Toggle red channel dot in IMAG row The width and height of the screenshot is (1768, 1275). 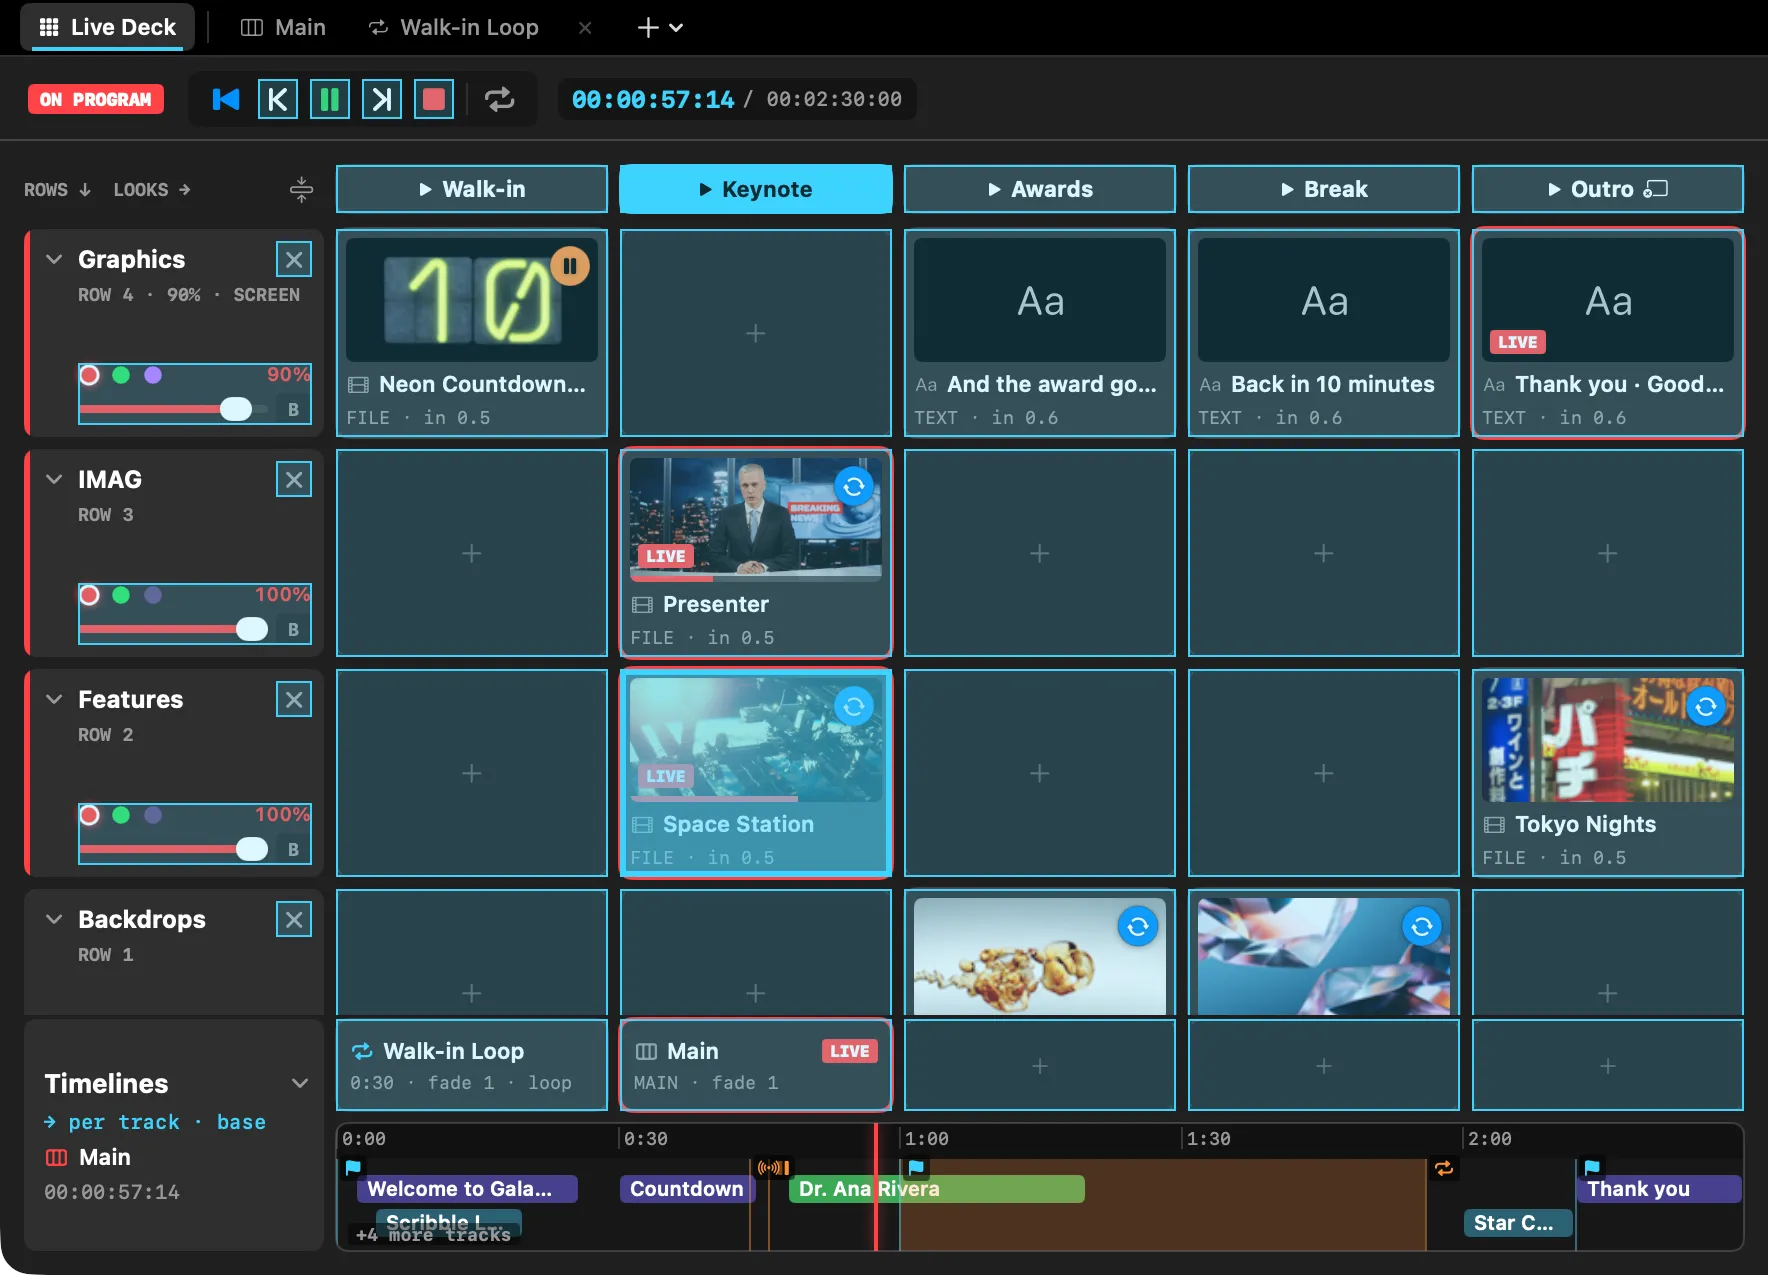(x=90, y=595)
